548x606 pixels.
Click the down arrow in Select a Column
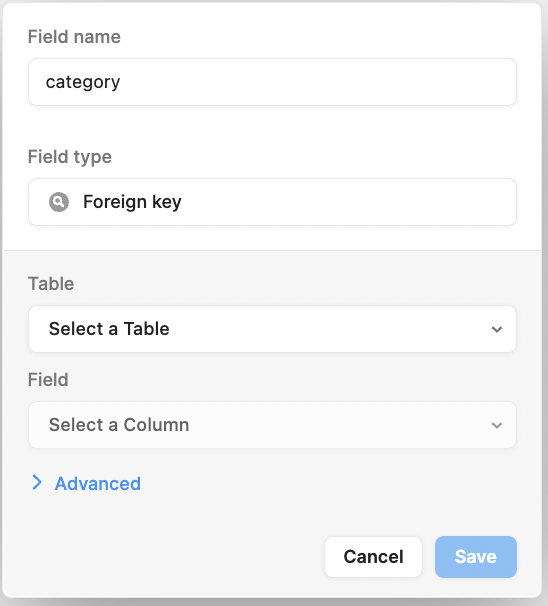click(x=497, y=426)
